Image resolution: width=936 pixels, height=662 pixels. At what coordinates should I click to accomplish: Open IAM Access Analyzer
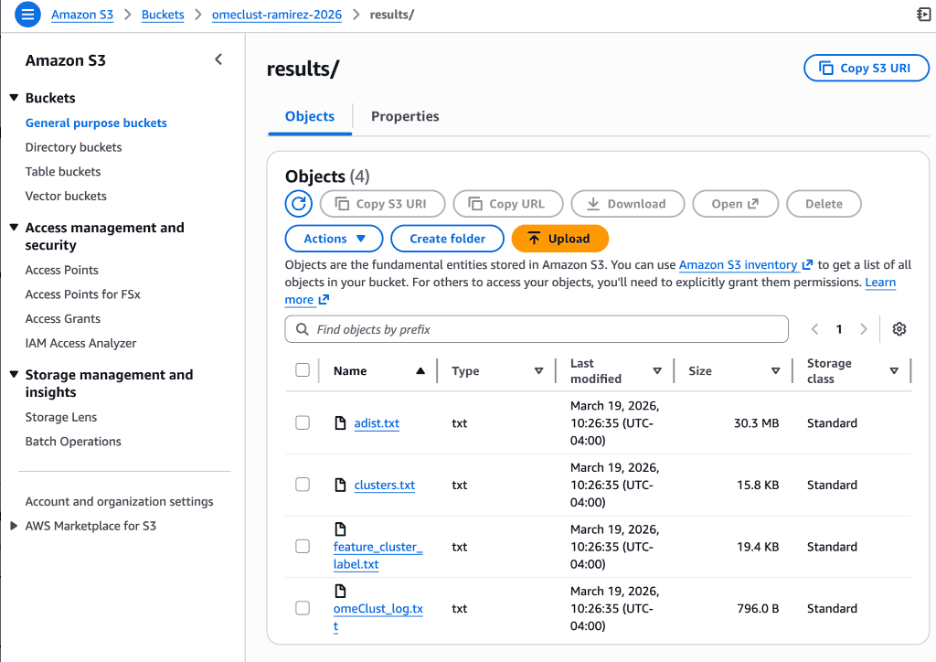(81, 344)
